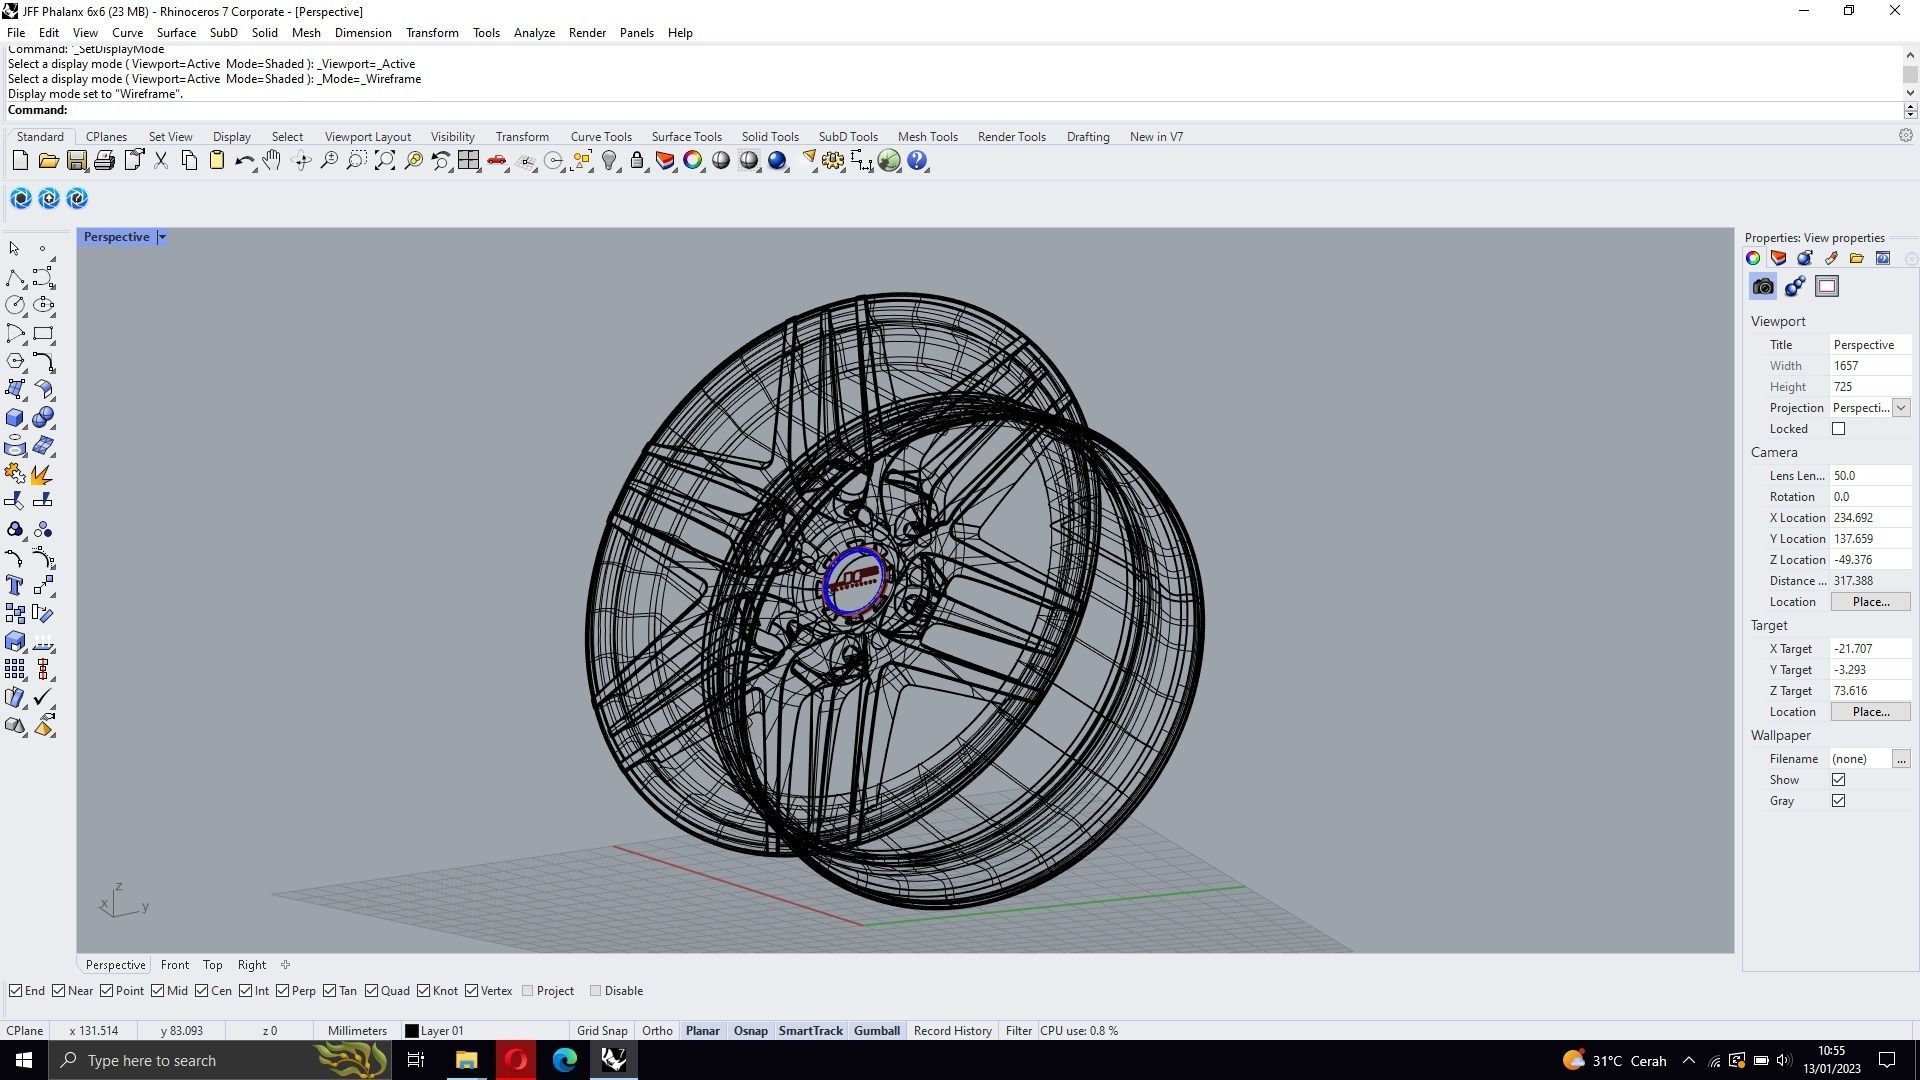Switch to the Curve Tools toolbar tab

[x=601, y=137]
